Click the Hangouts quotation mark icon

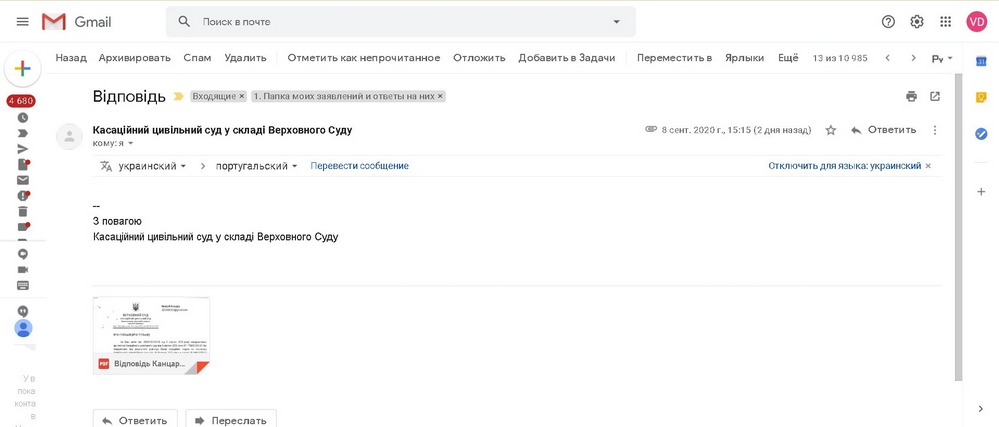23,312
